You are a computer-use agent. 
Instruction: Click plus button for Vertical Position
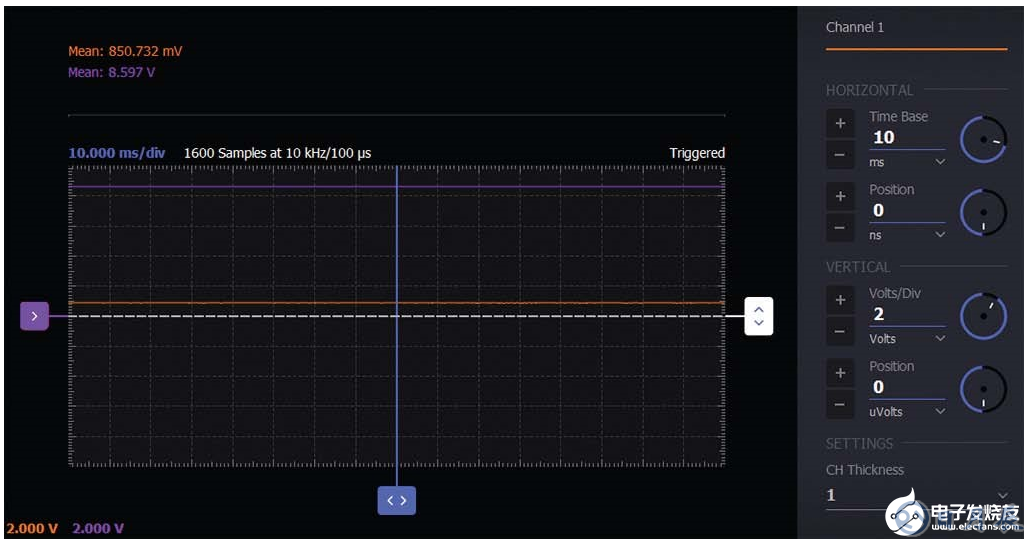[840, 373]
